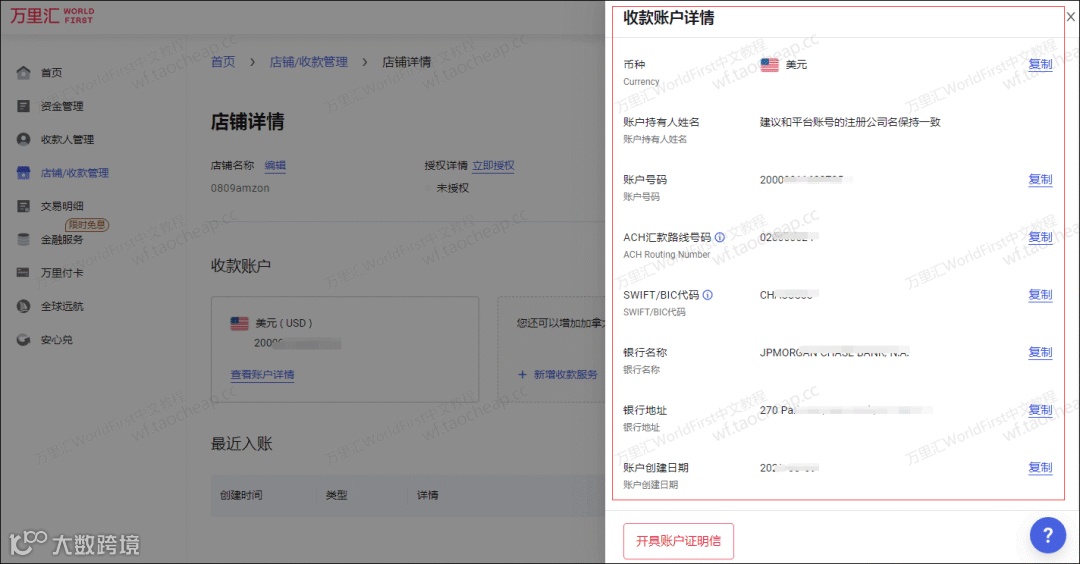Copy the 银行地址 via 复制
Viewport: 1080px width, 564px height.
tap(1040, 410)
